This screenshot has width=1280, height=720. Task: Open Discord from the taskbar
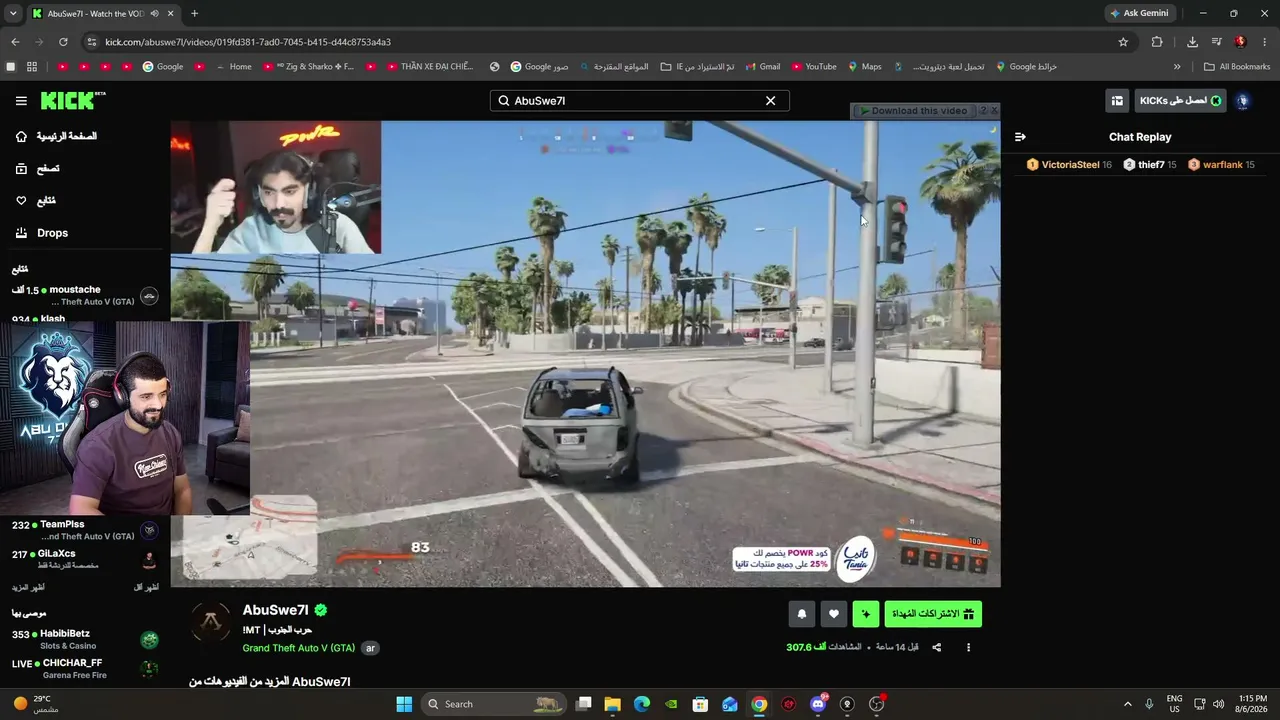pos(818,704)
